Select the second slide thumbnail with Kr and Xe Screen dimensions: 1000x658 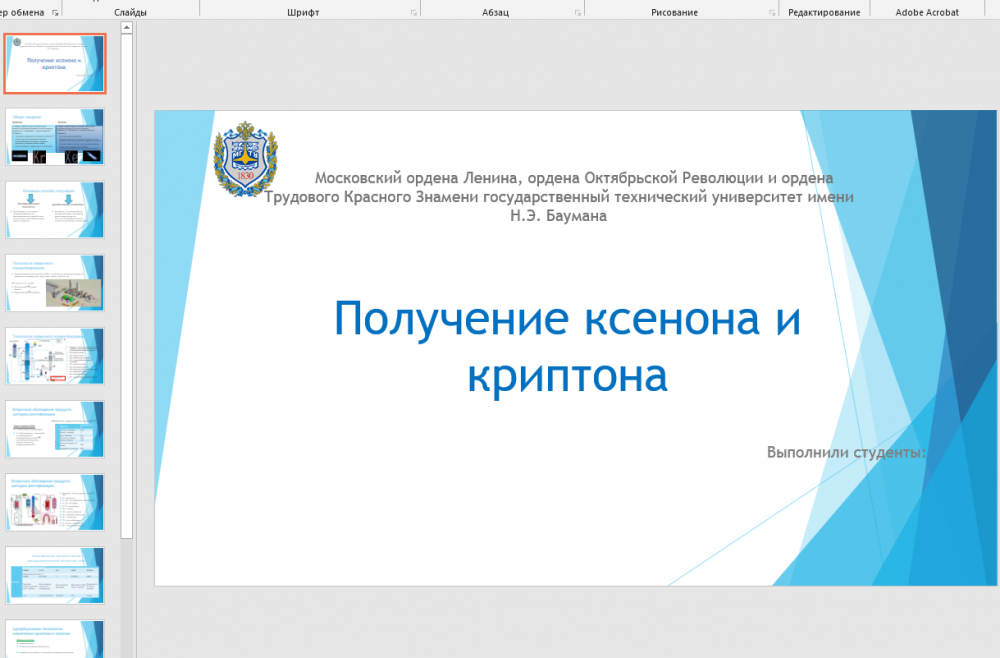pos(55,137)
